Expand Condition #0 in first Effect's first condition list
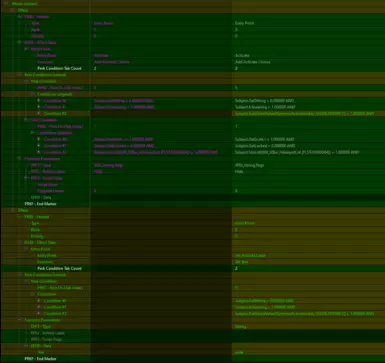 click(39, 101)
